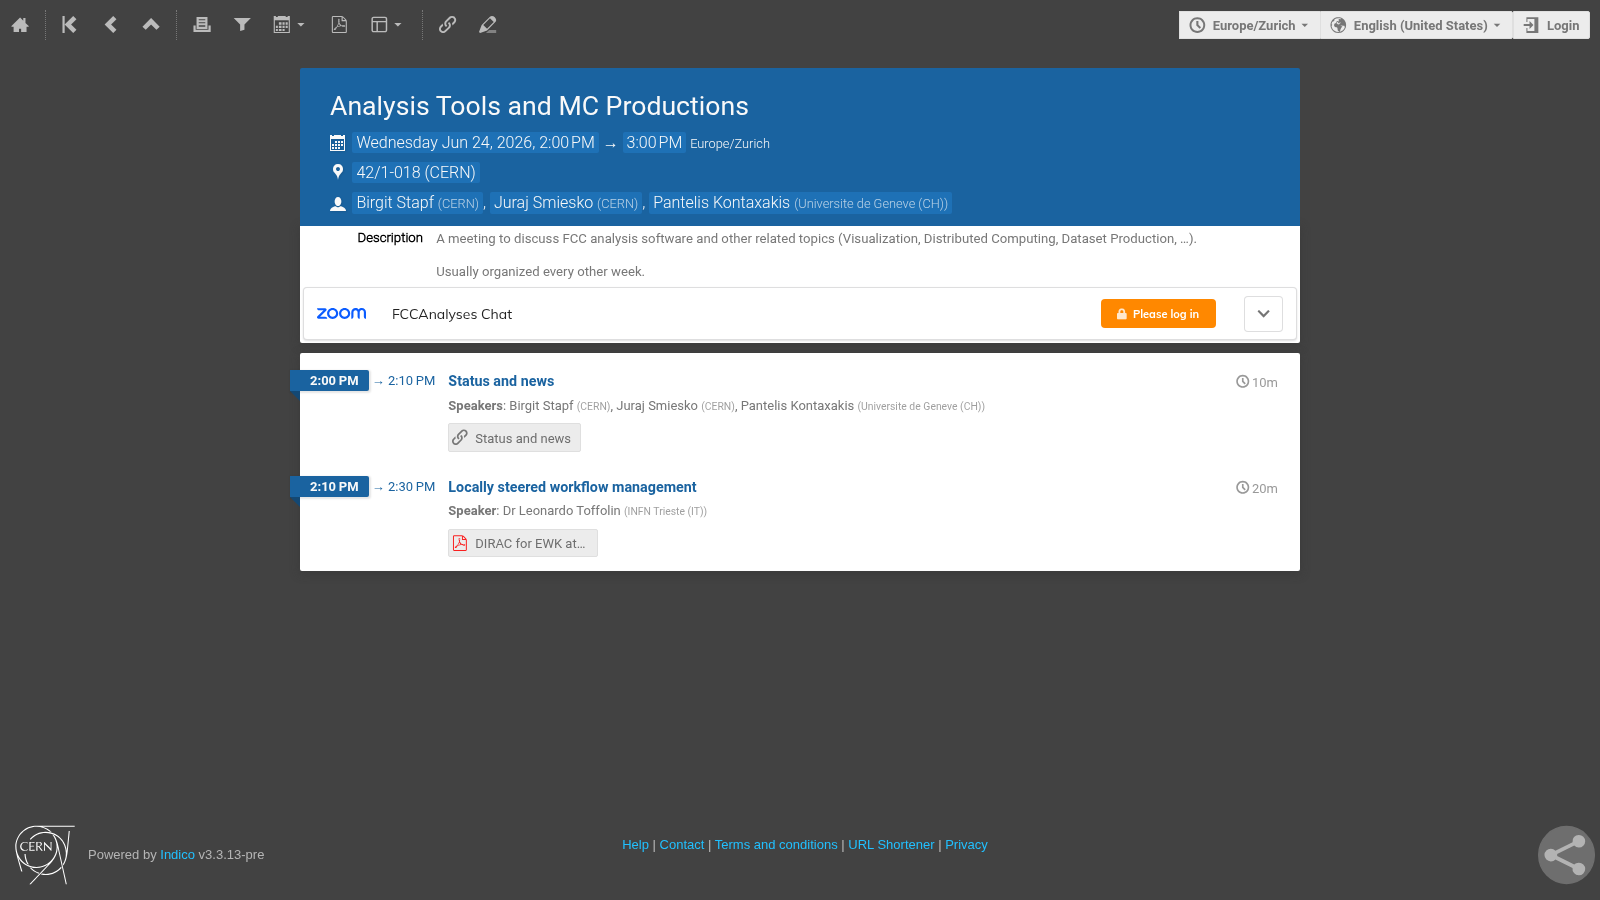Click the Login button
This screenshot has height=900, width=1600.
(x=1552, y=25)
